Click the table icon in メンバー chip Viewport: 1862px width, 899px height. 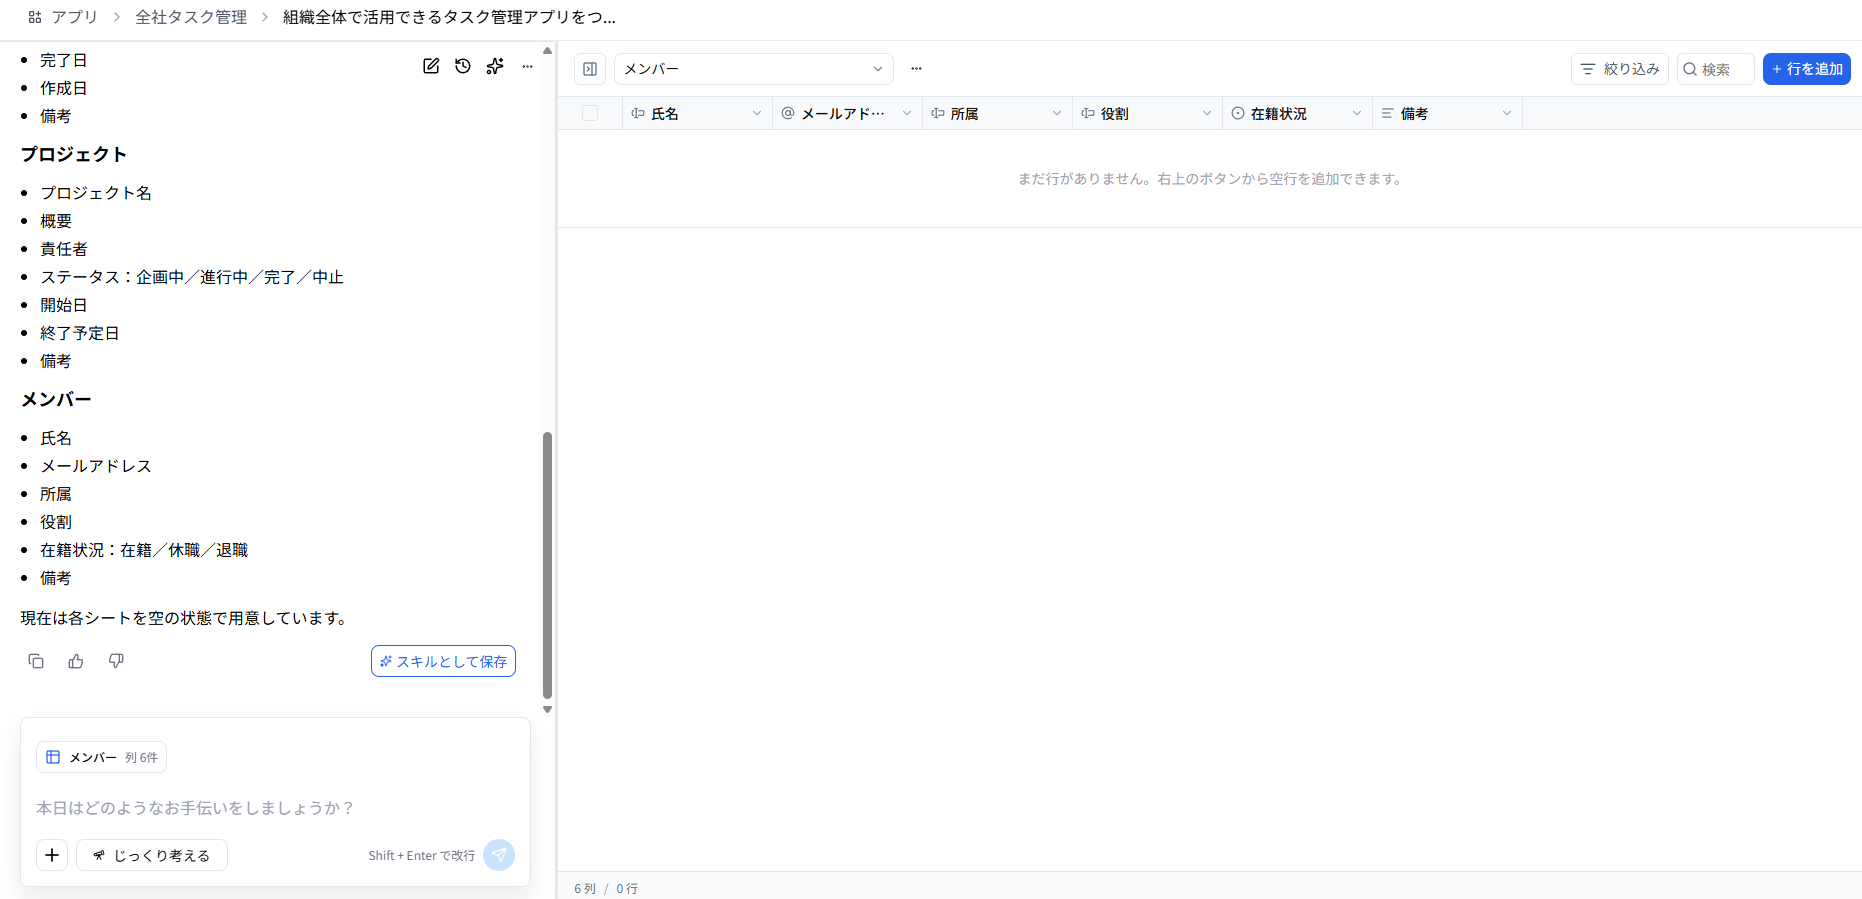point(53,757)
